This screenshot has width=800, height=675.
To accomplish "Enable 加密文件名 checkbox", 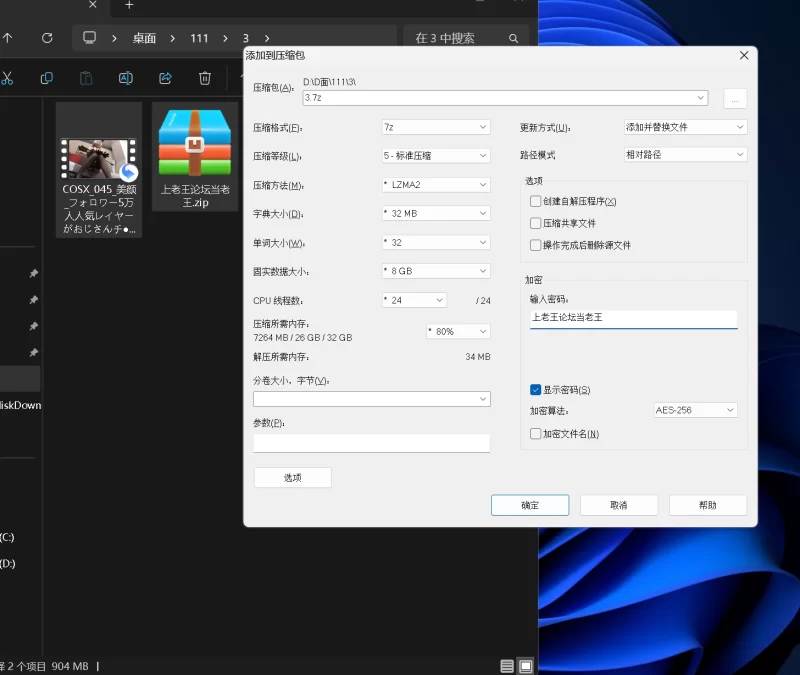I will point(536,434).
